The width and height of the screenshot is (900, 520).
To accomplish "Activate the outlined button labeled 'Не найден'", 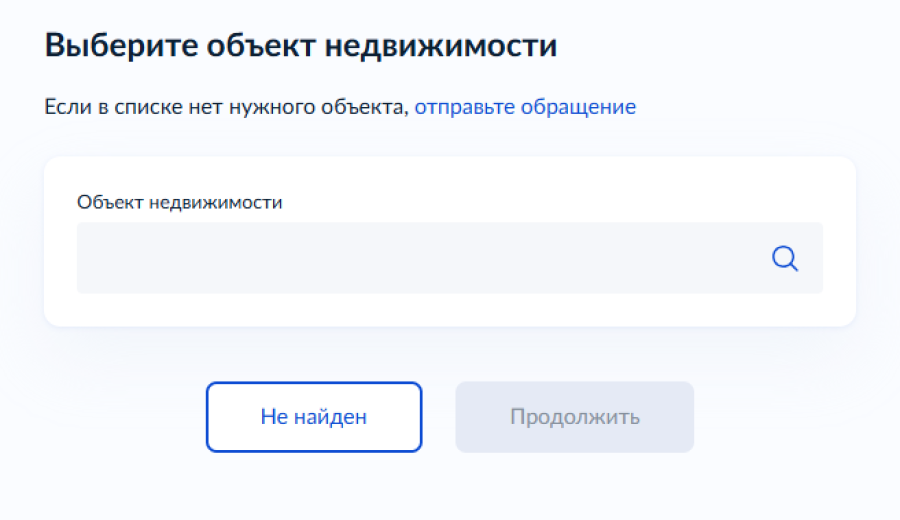I will pyautogui.click(x=314, y=417).
